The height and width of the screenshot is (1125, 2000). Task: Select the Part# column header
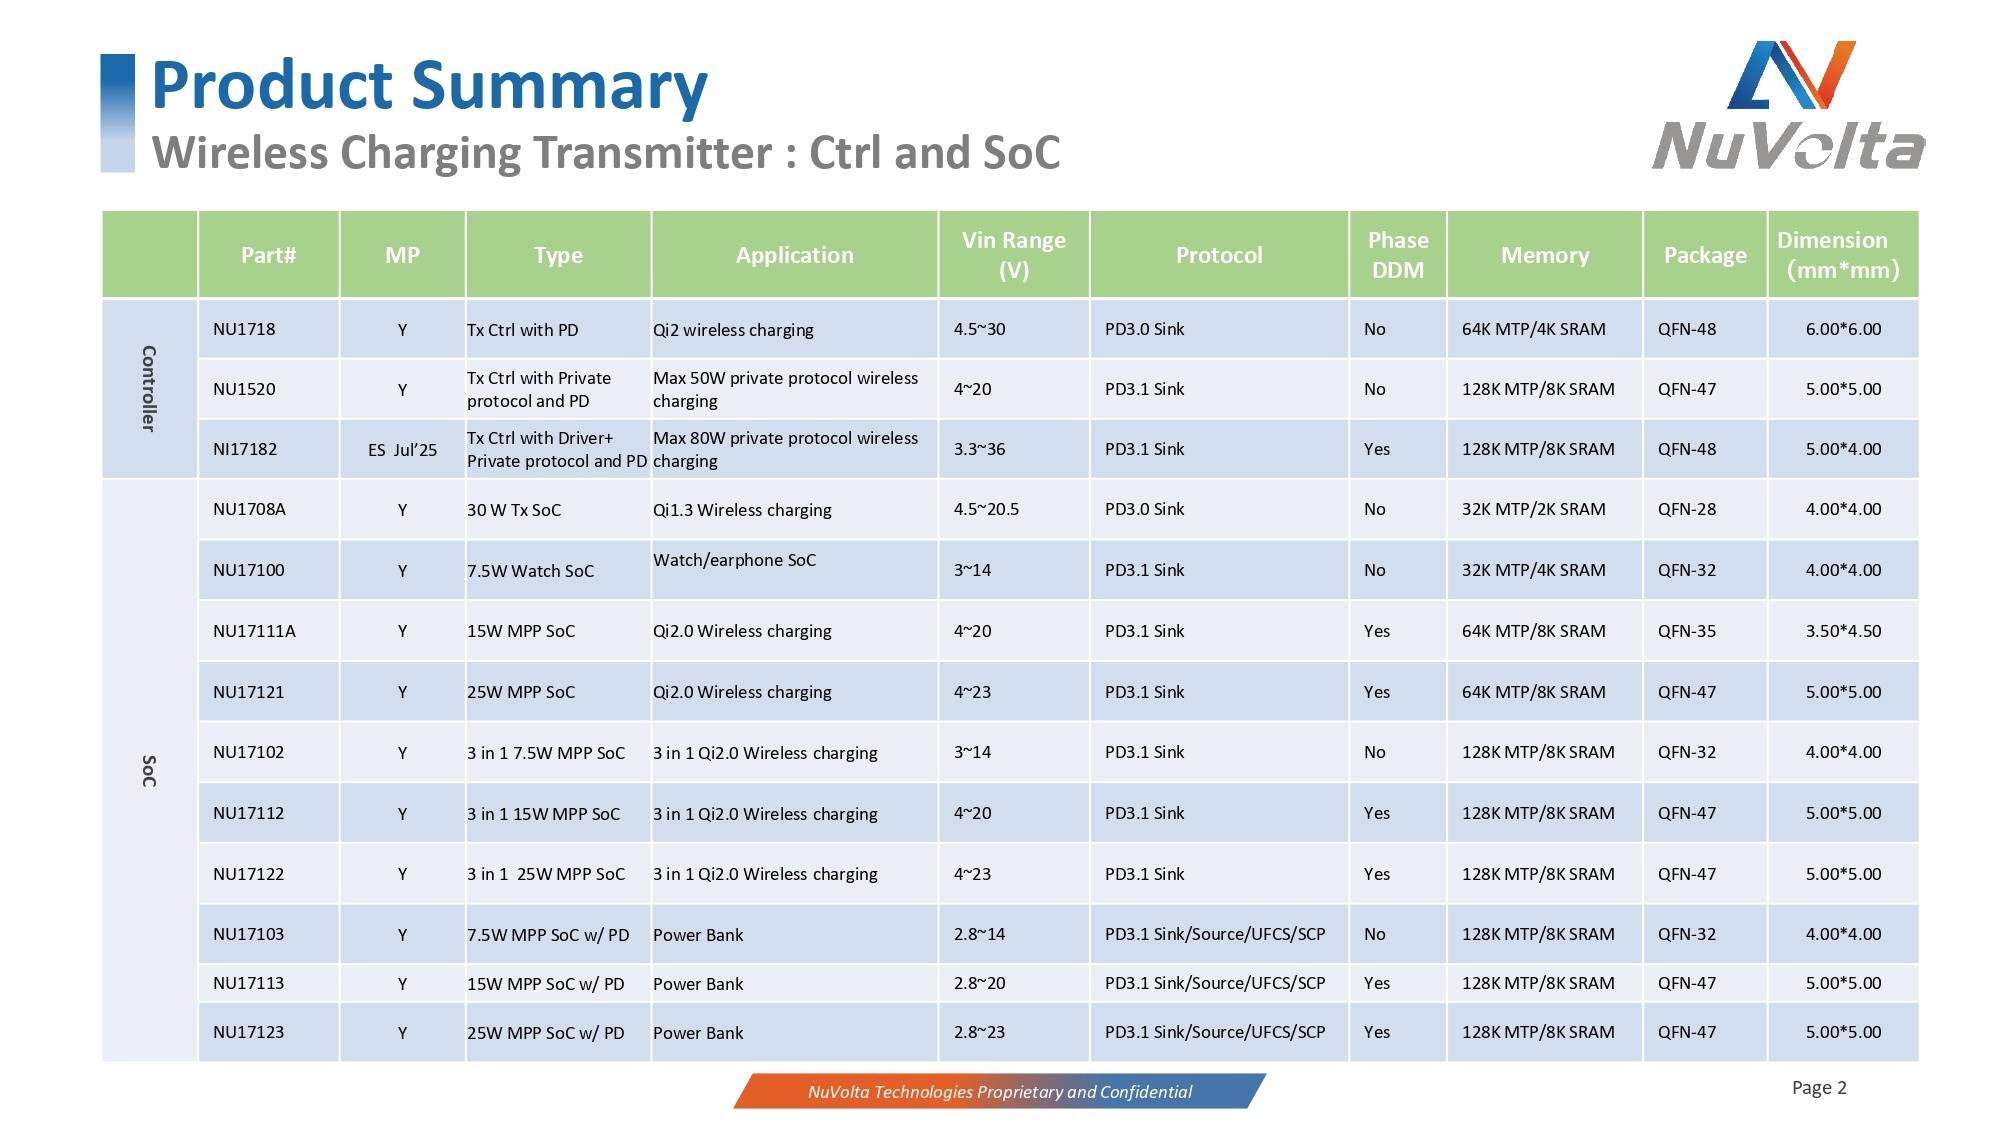(268, 255)
